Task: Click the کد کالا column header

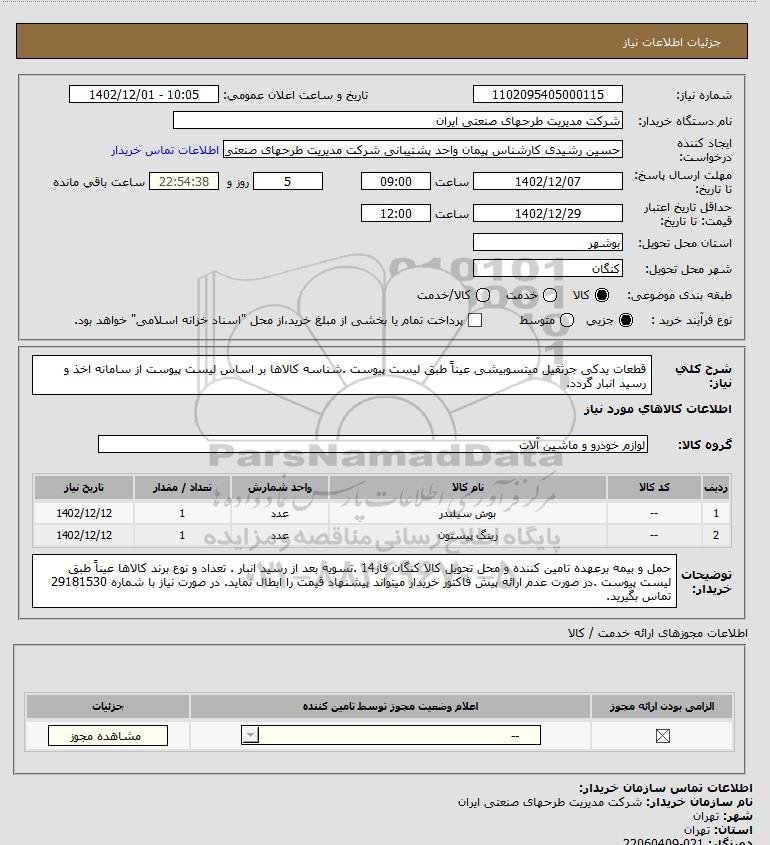Action: [654, 487]
